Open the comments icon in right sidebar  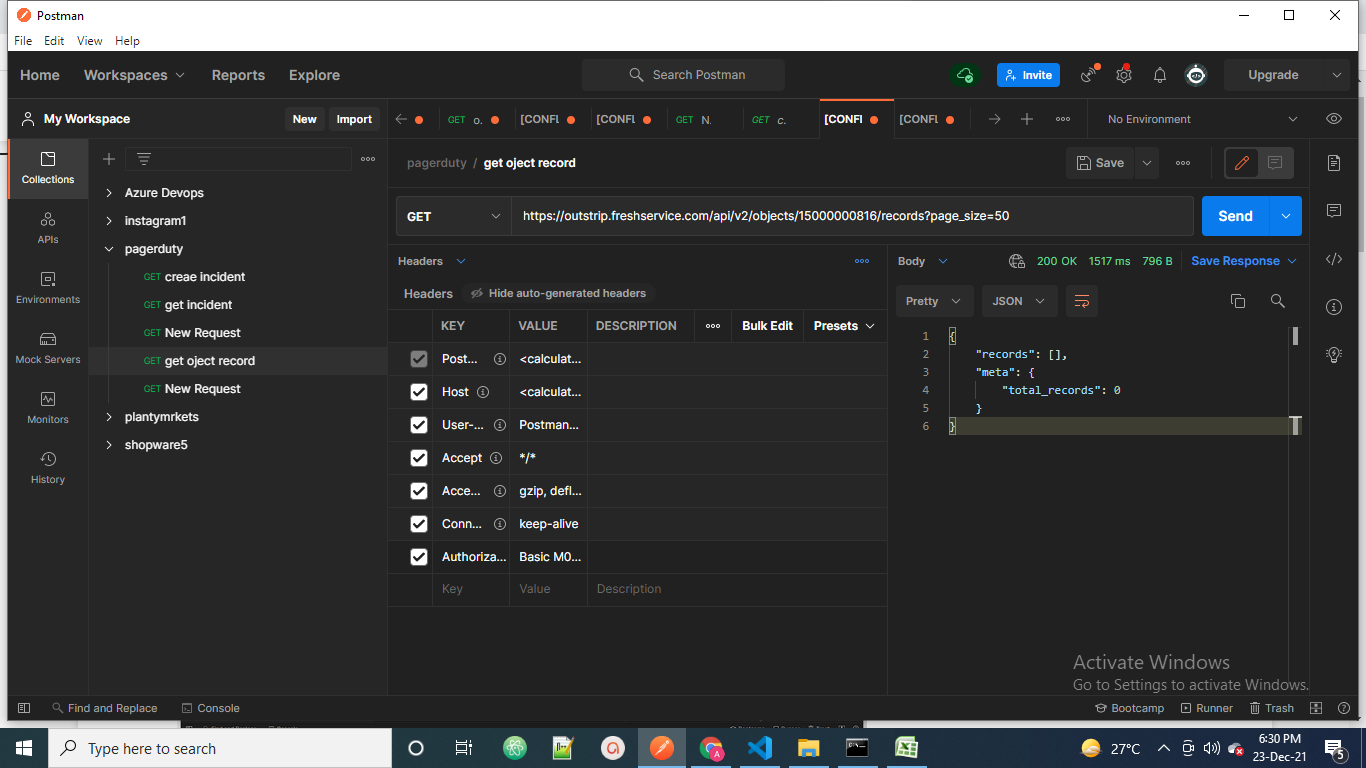1334,211
